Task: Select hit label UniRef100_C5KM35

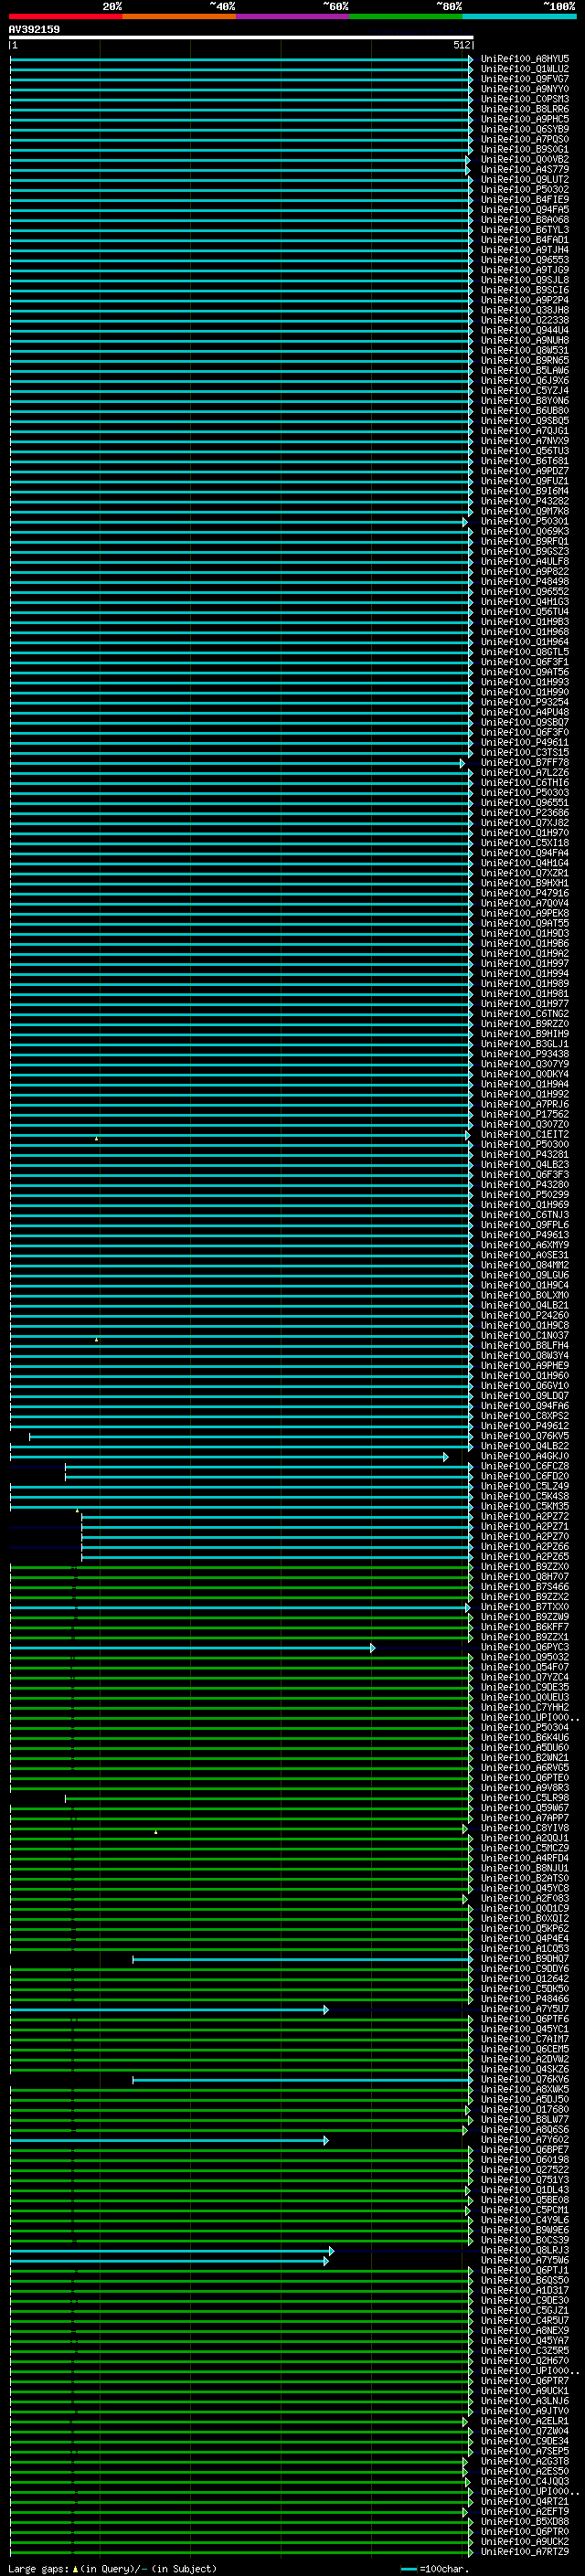Action: pyautogui.click(x=525, y=1505)
